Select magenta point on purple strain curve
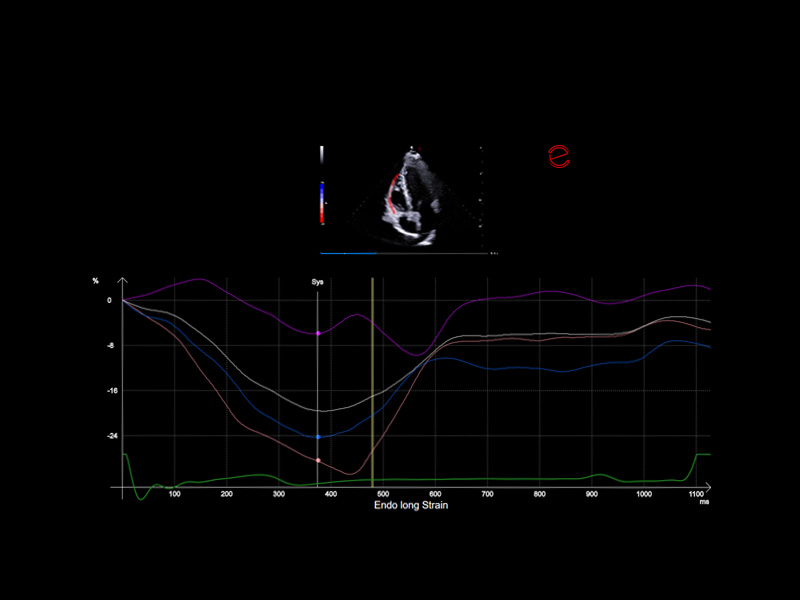The height and width of the screenshot is (600, 800). [318, 333]
